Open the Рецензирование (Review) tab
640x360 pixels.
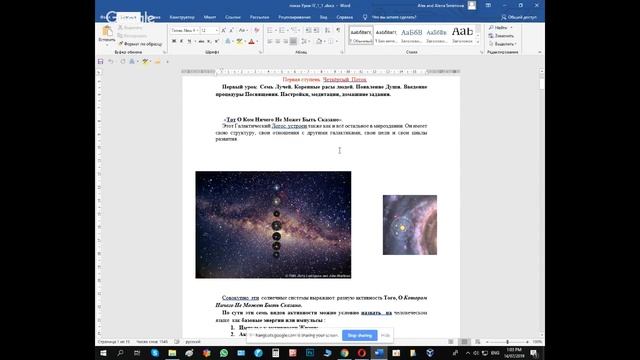point(294,17)
